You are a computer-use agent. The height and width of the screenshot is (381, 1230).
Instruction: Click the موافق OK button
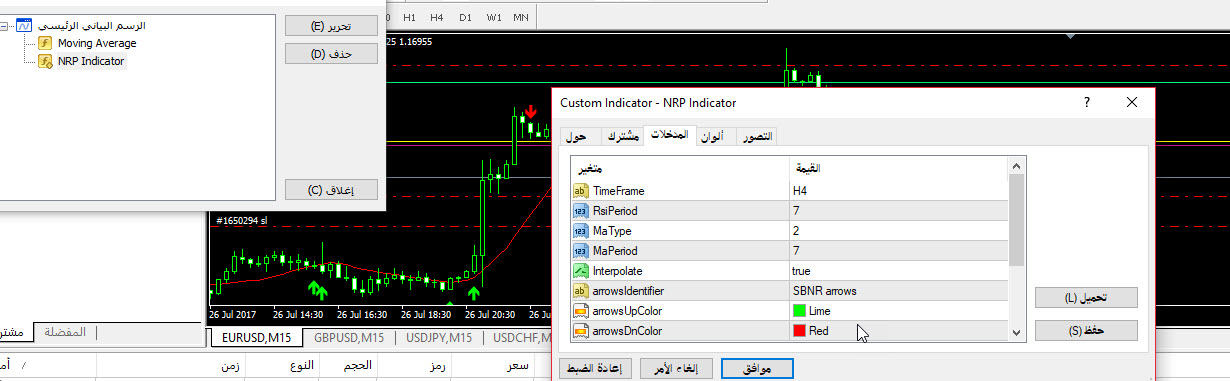point(757,368)
